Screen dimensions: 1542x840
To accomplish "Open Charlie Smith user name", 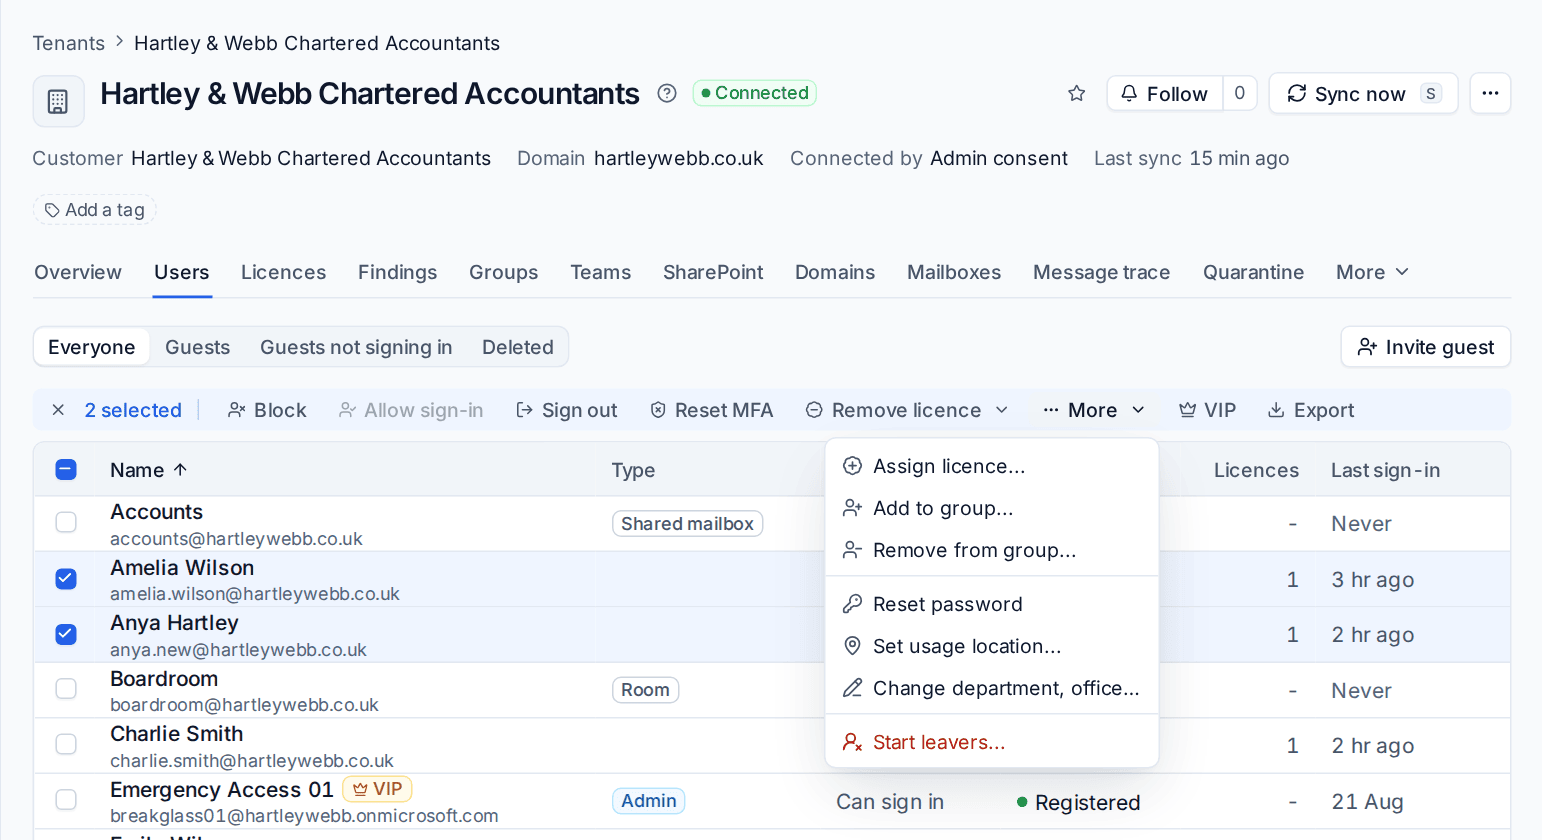I will pyautogui.click(x=176, y=734).
